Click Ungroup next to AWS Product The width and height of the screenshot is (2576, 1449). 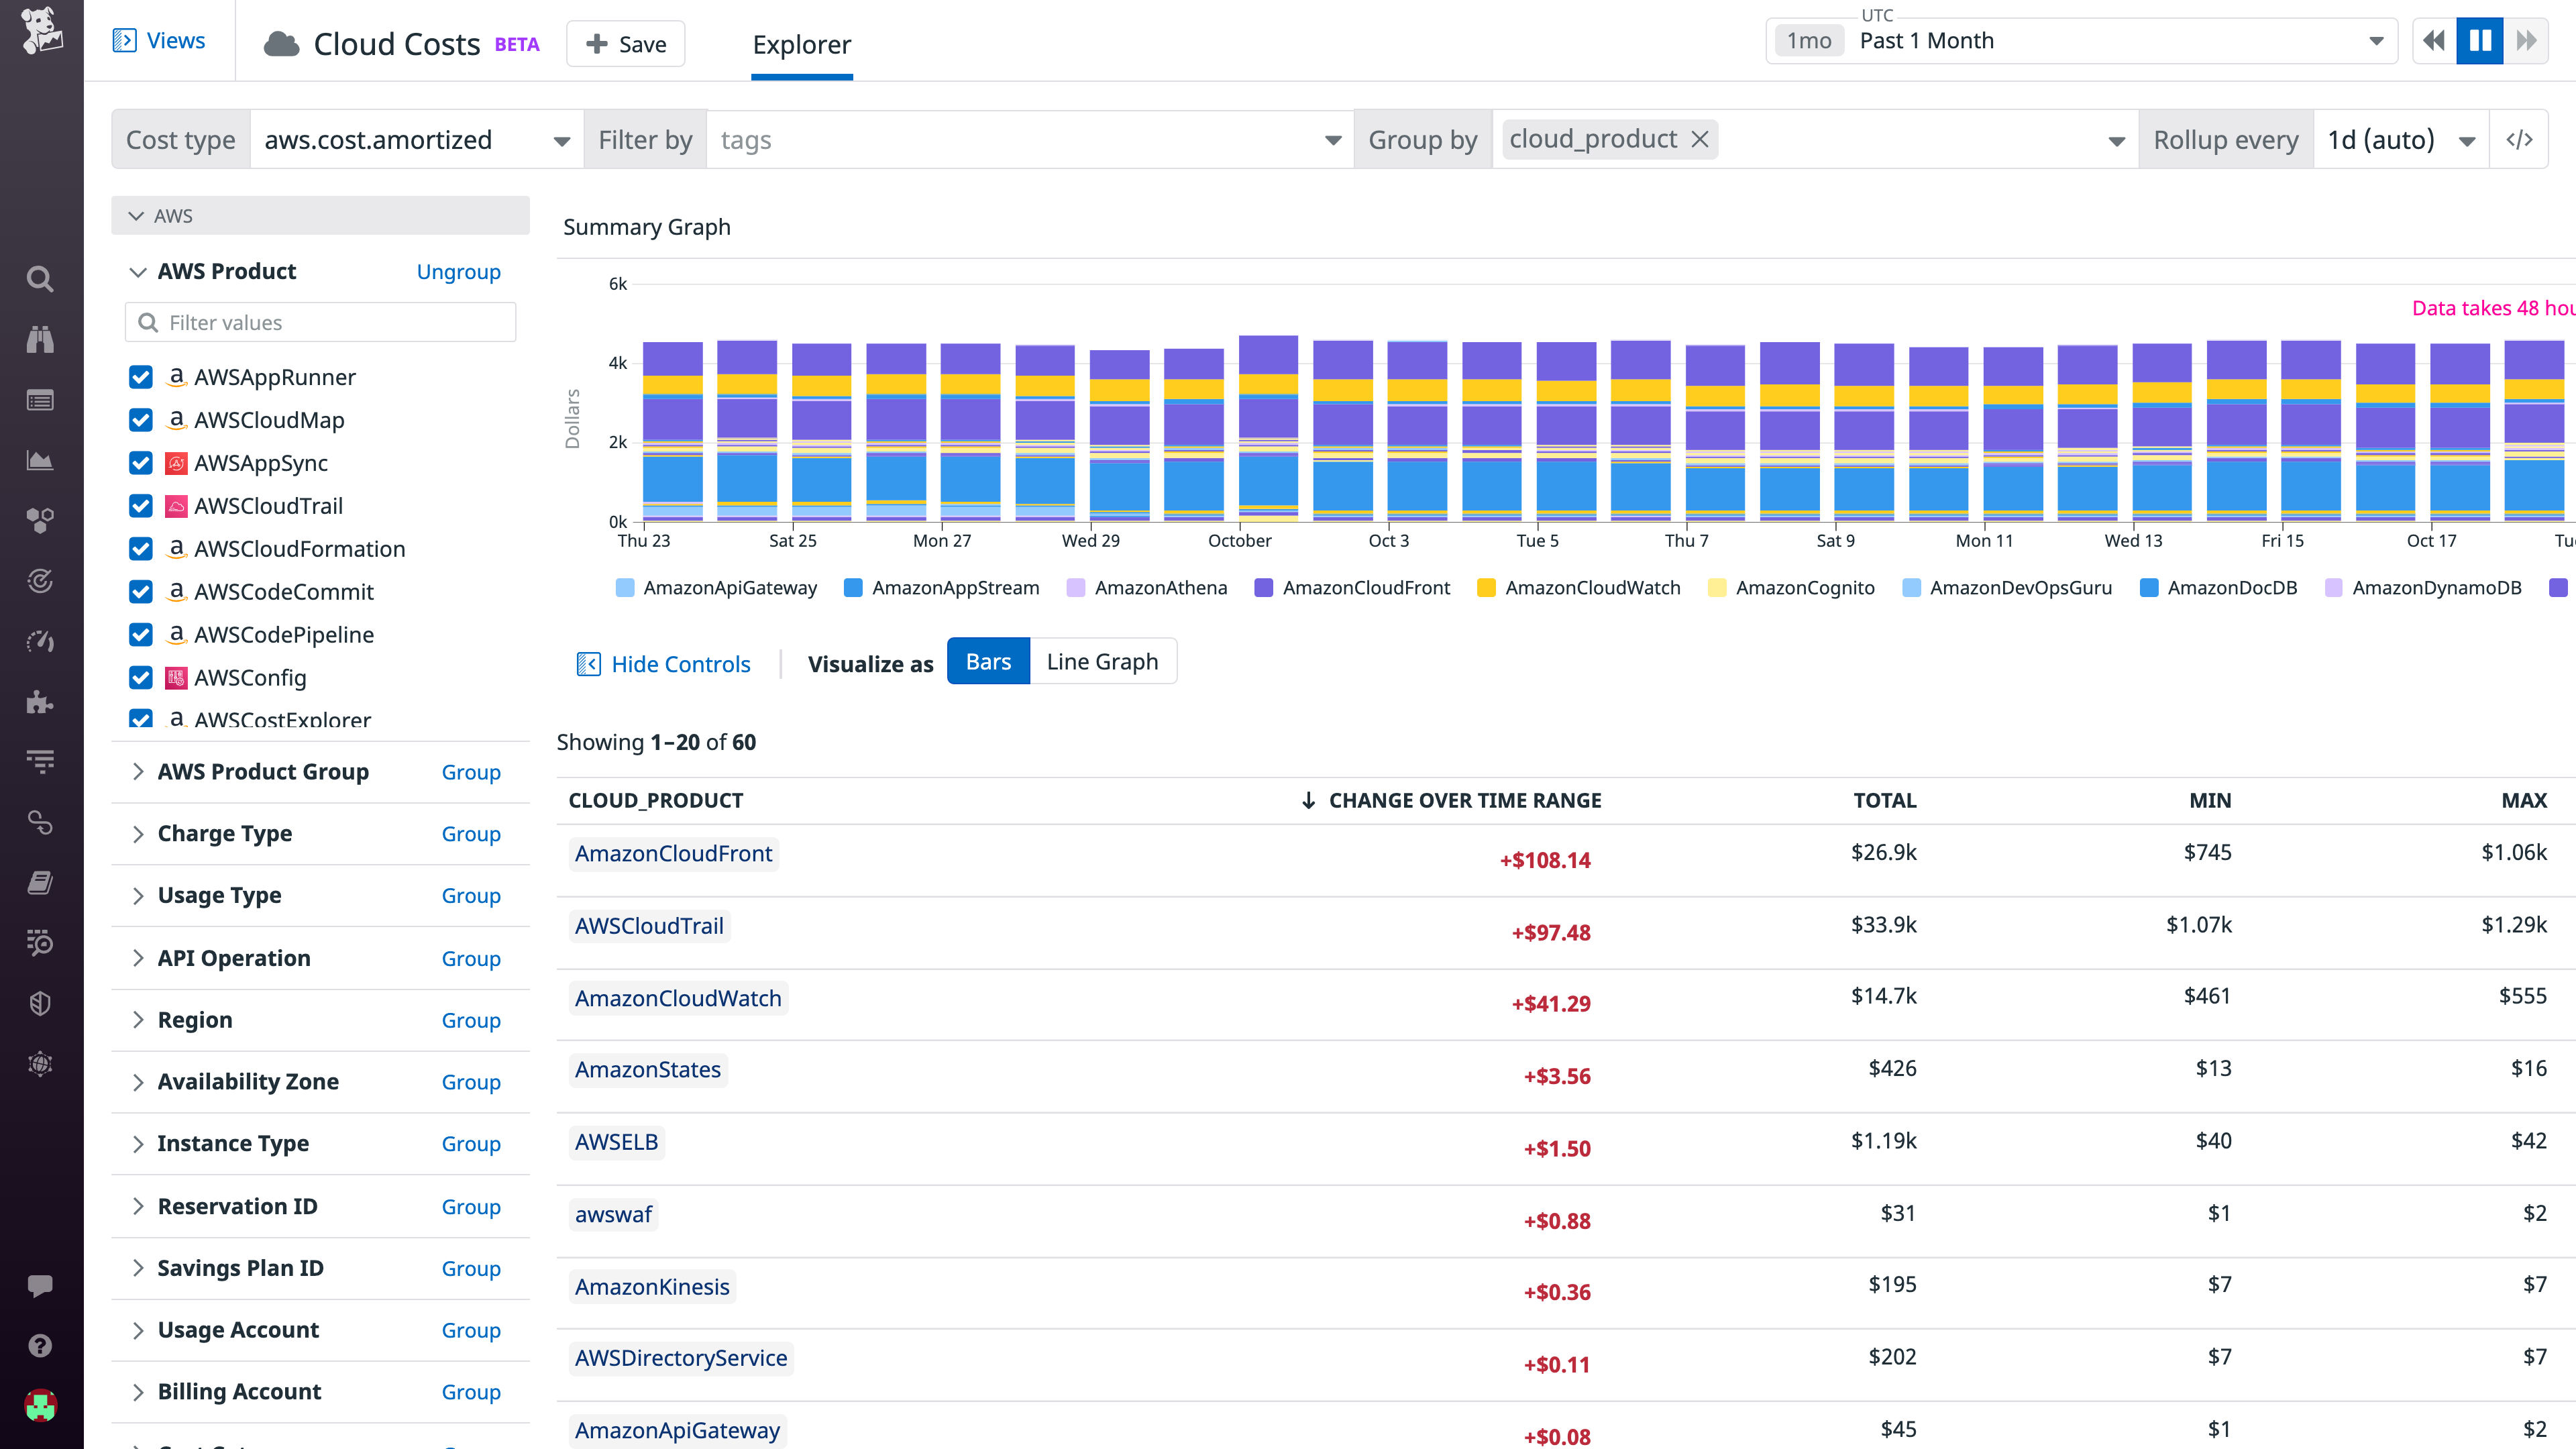(458, 271)
